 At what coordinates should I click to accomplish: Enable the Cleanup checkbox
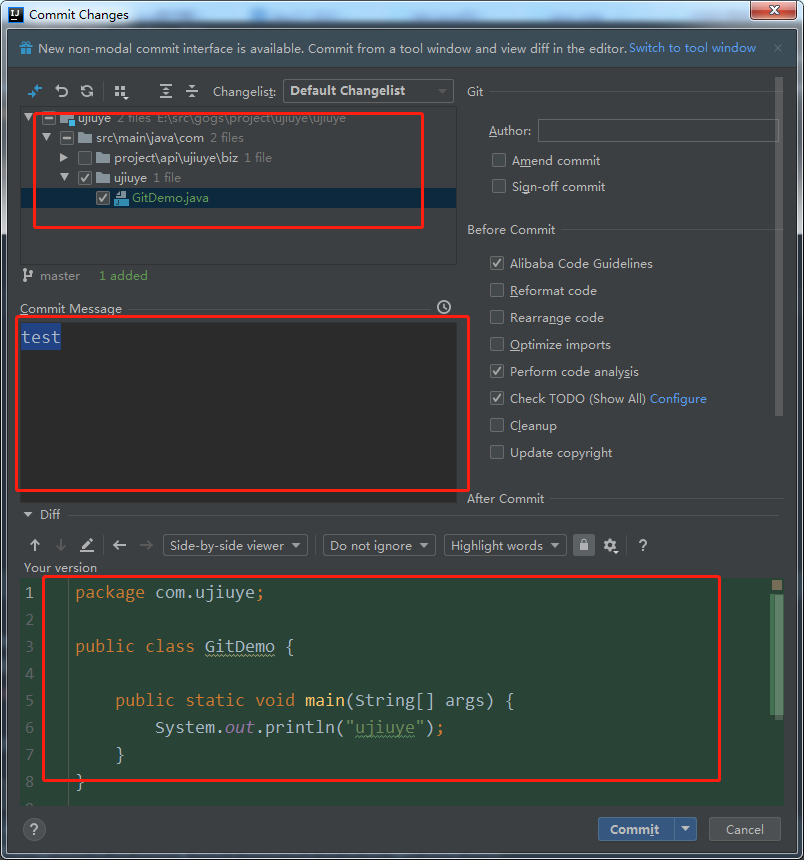click(497, 425)
